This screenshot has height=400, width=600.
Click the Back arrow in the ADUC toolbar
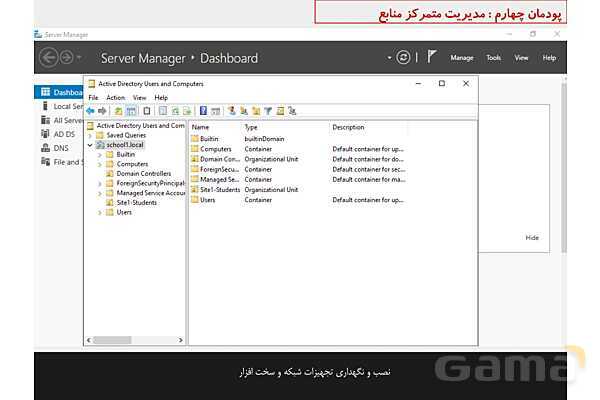[x=90, y=111]
